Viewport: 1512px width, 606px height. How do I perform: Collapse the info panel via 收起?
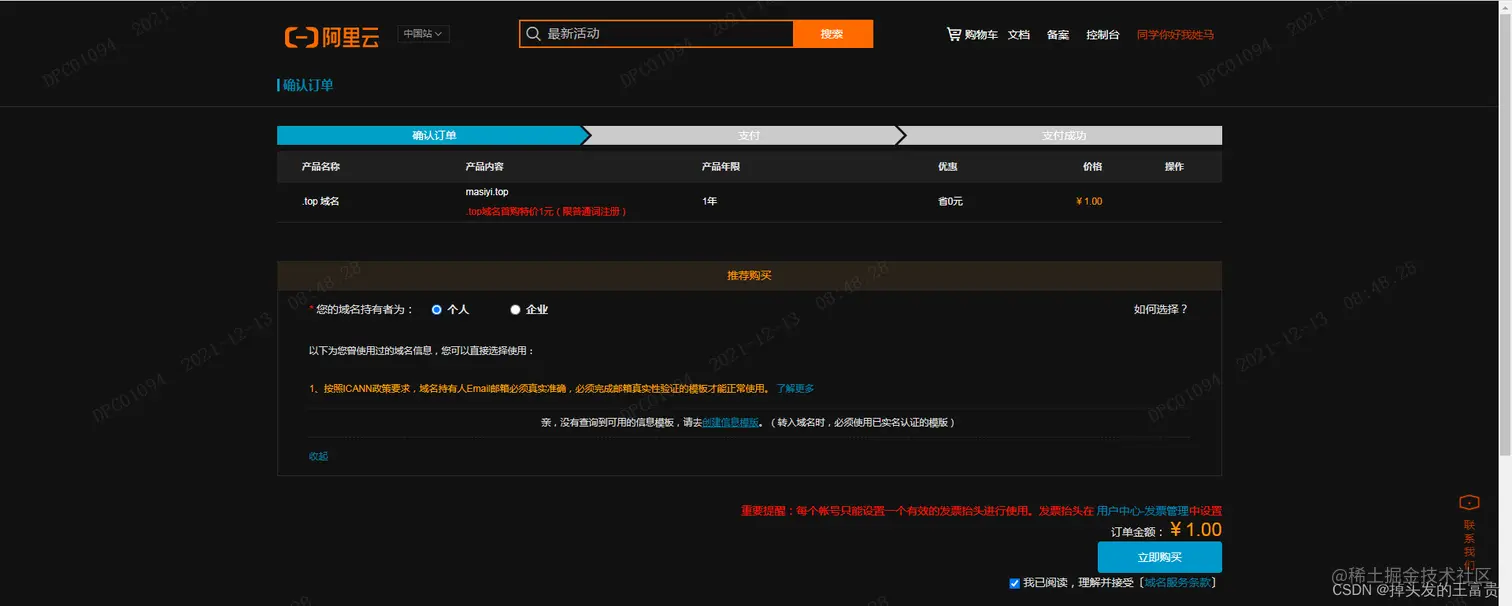318,455
